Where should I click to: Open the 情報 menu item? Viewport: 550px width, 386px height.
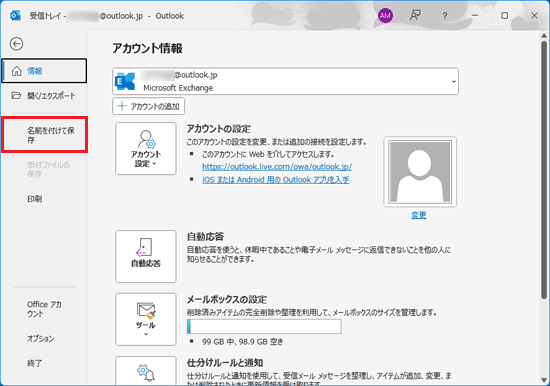(x=44, y=71)
